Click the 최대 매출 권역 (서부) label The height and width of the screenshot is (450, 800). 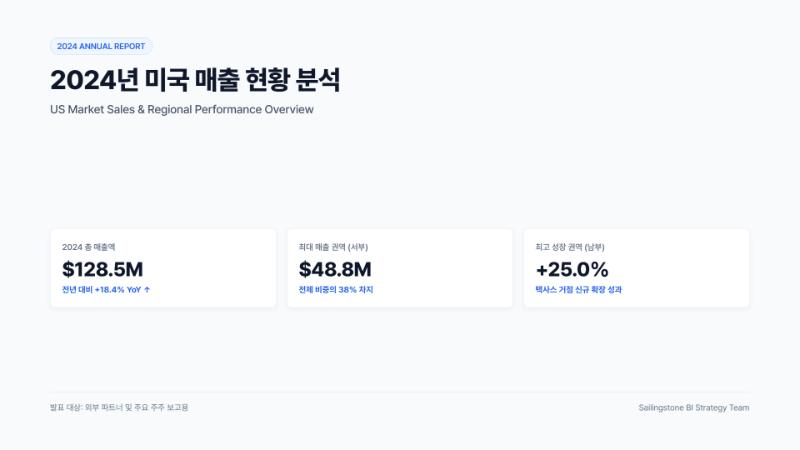pyautogui.click(x=333, y=247)
